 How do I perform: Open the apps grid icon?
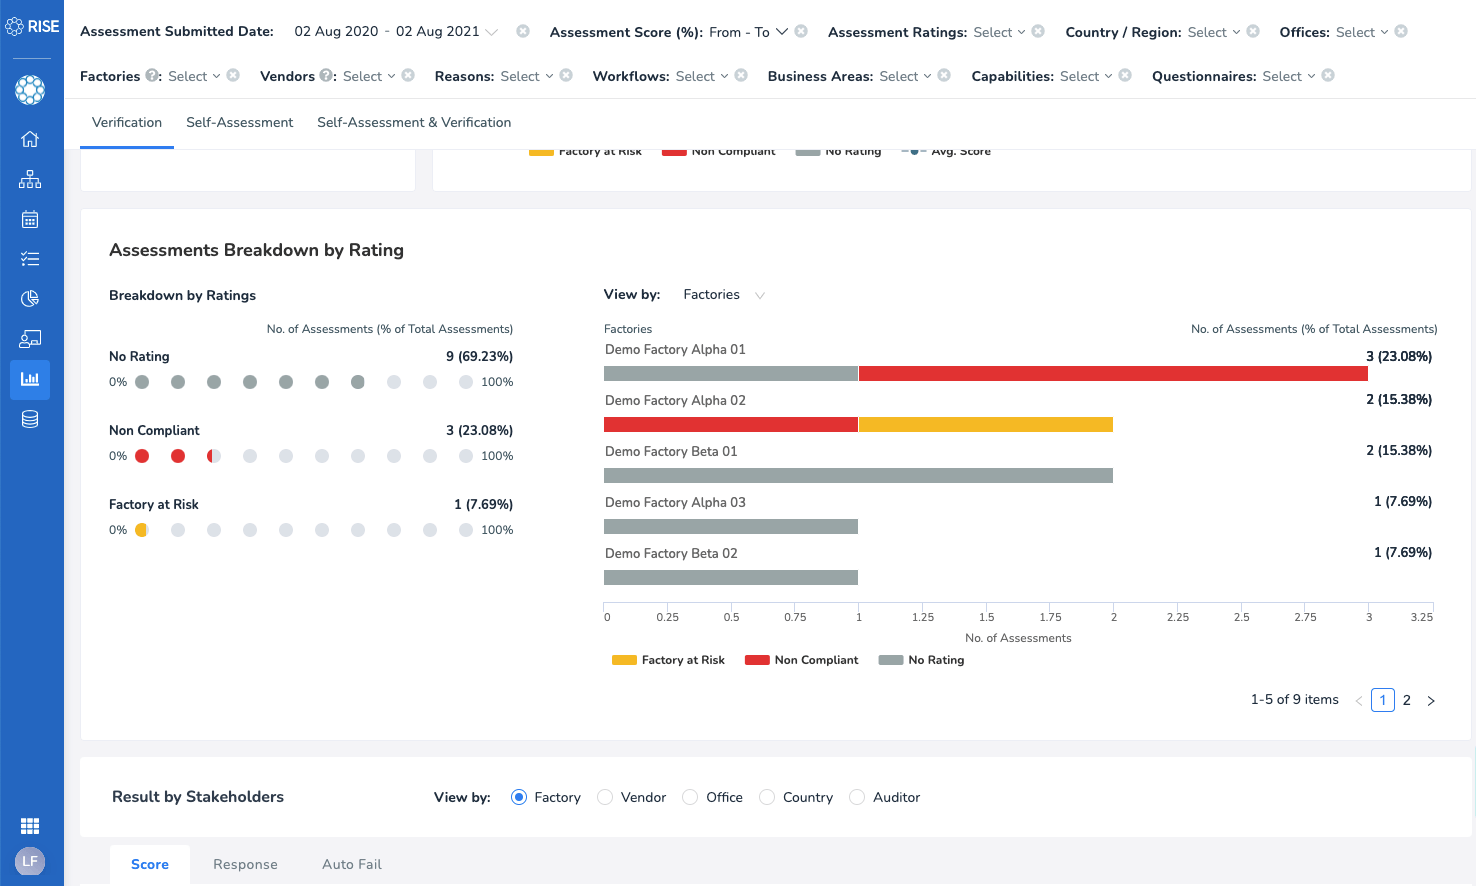(30, 826)
